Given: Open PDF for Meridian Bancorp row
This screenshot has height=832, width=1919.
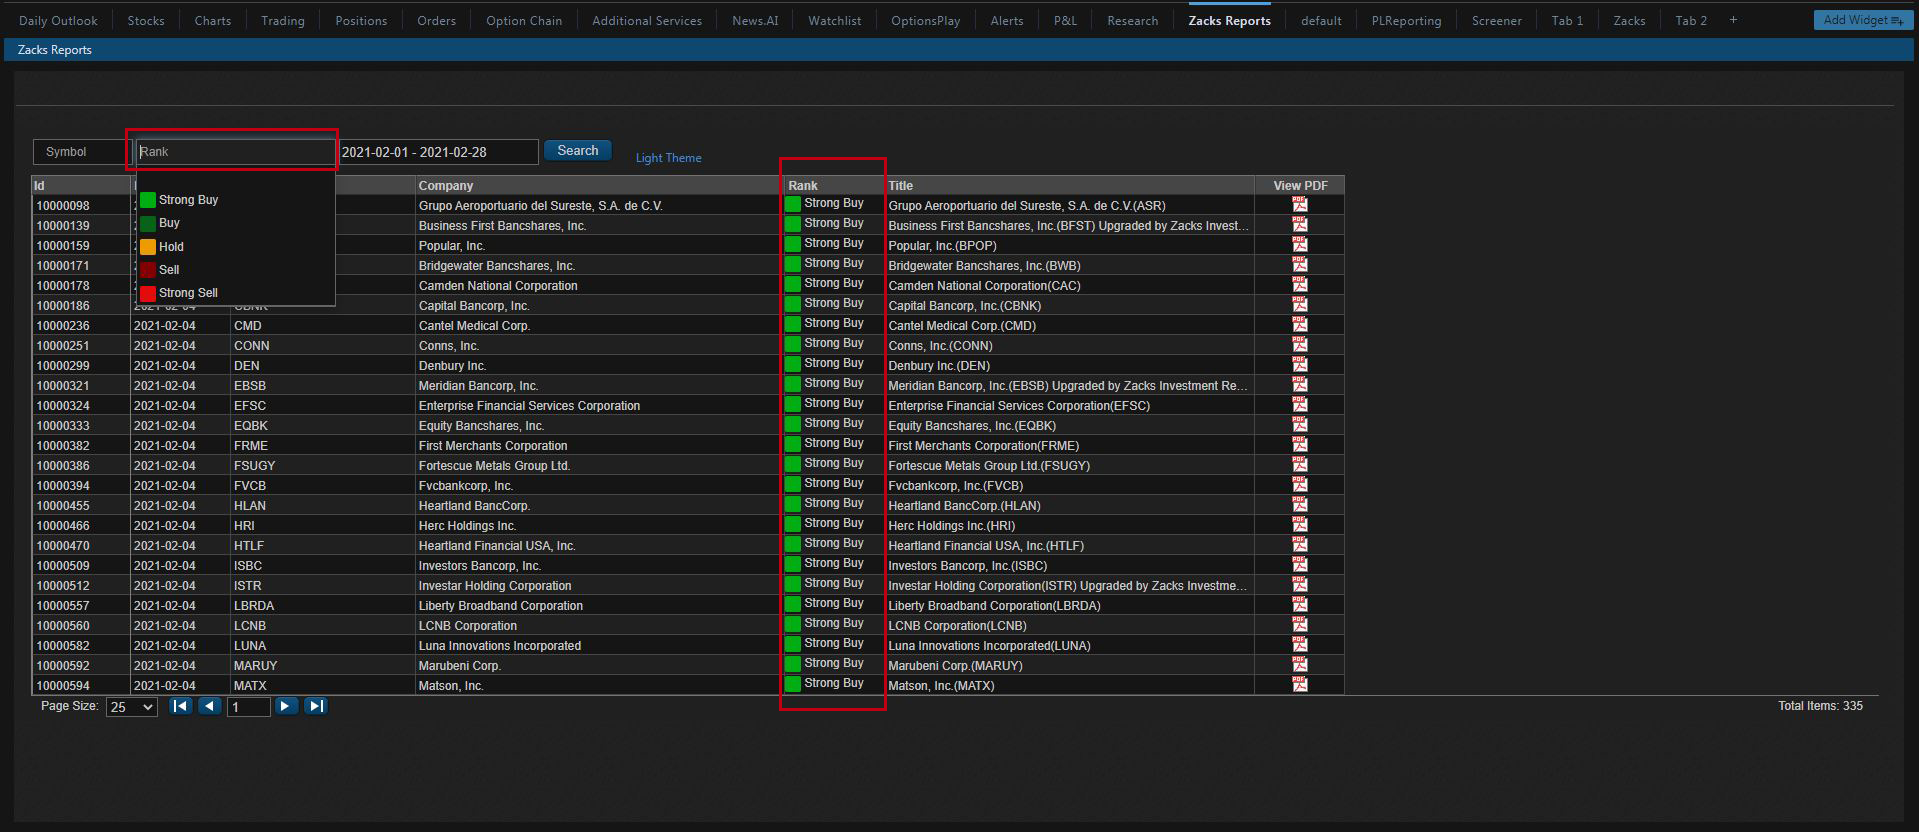Looking at the screenshot, I should 1299,384.
